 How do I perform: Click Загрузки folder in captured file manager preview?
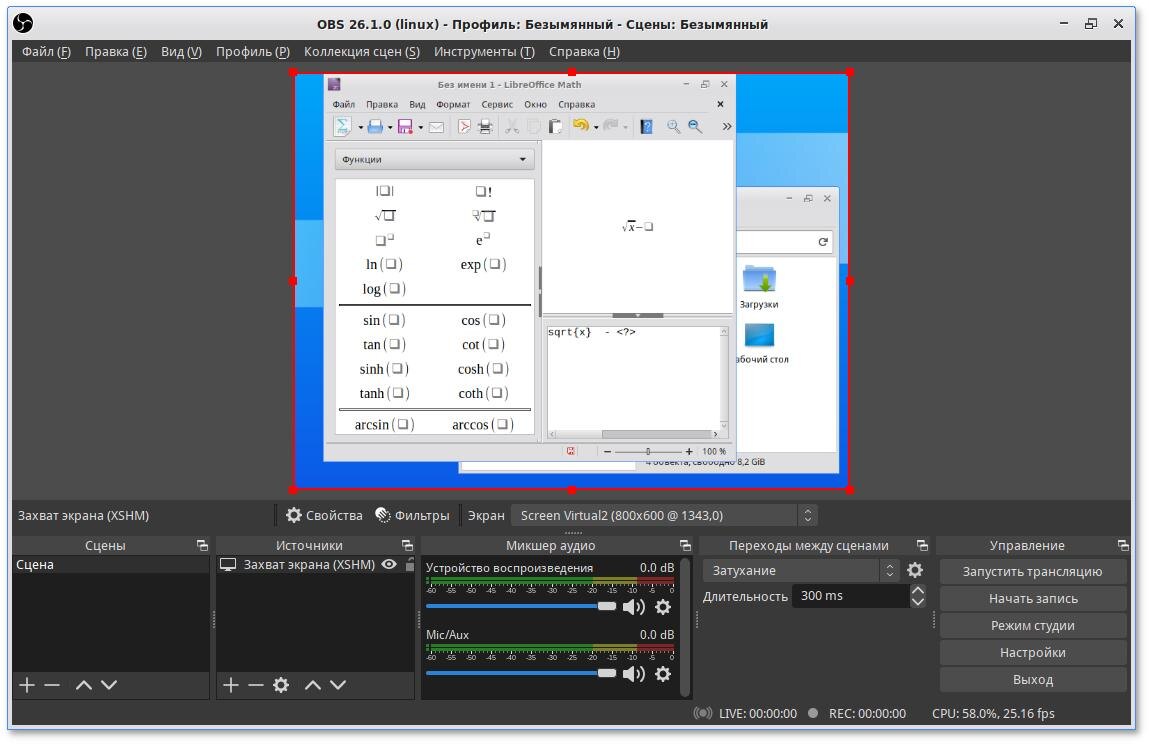pyautogui.click(x=759, y=287)
